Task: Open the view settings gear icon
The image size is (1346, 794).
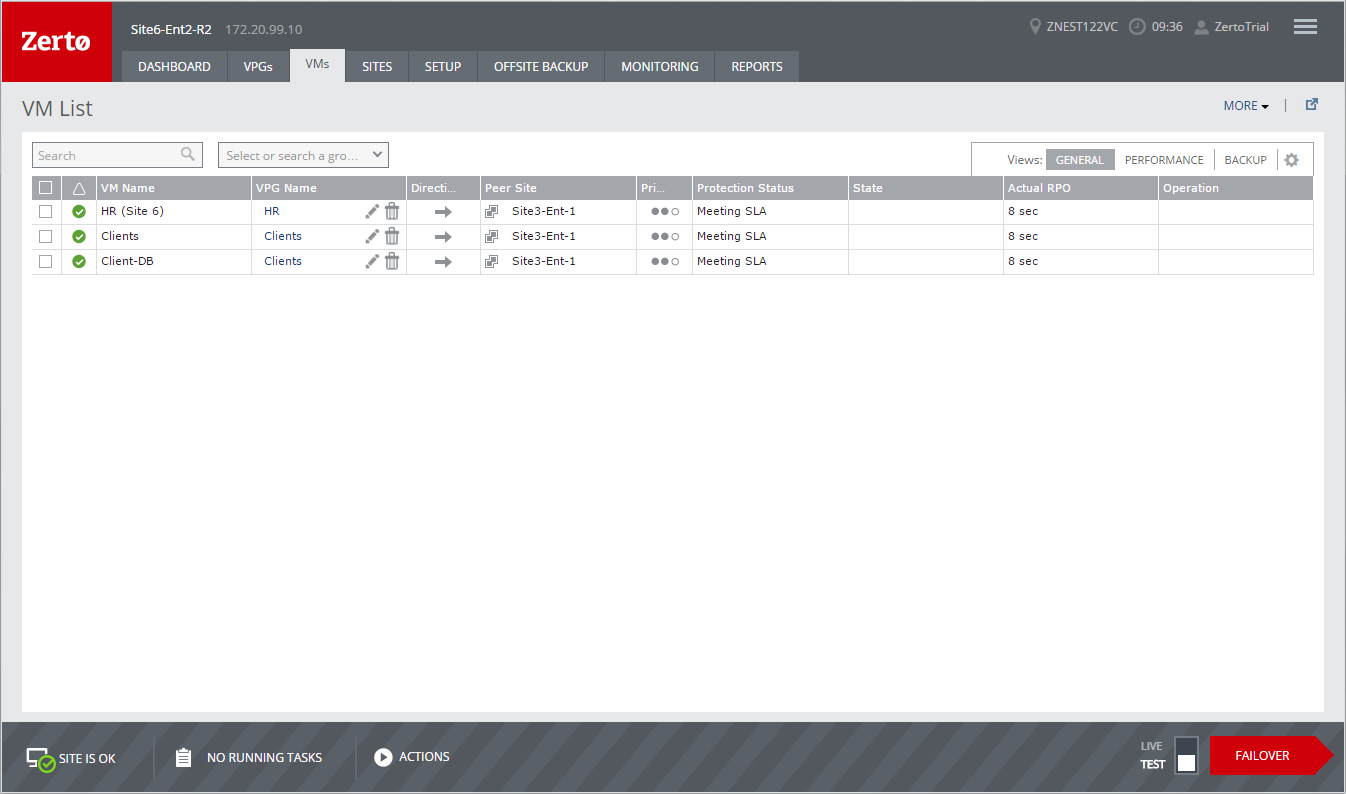Action: [x=1291, y=160]
